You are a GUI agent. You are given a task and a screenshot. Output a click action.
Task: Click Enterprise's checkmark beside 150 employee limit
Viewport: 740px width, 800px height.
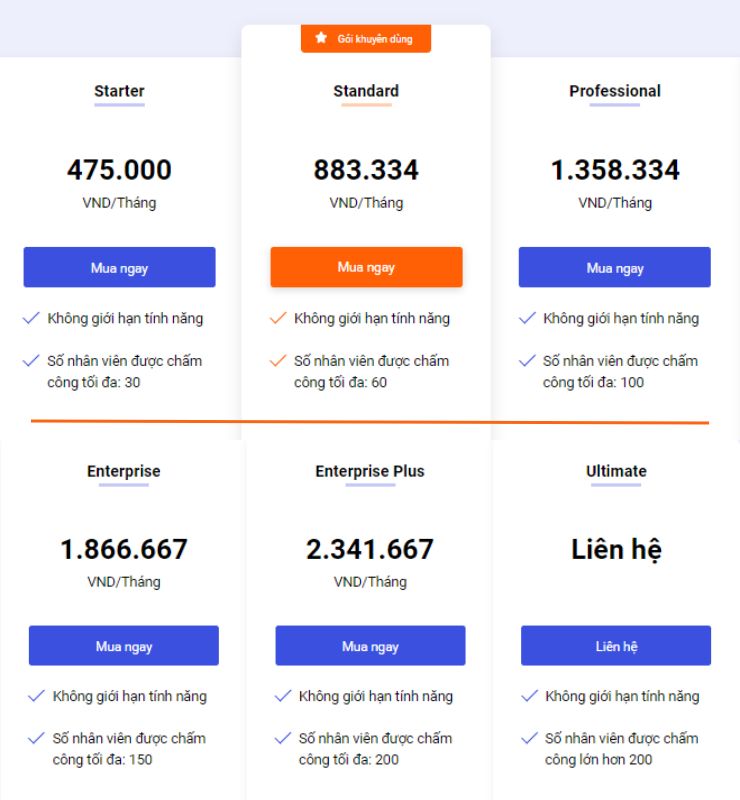coord(36,738)
